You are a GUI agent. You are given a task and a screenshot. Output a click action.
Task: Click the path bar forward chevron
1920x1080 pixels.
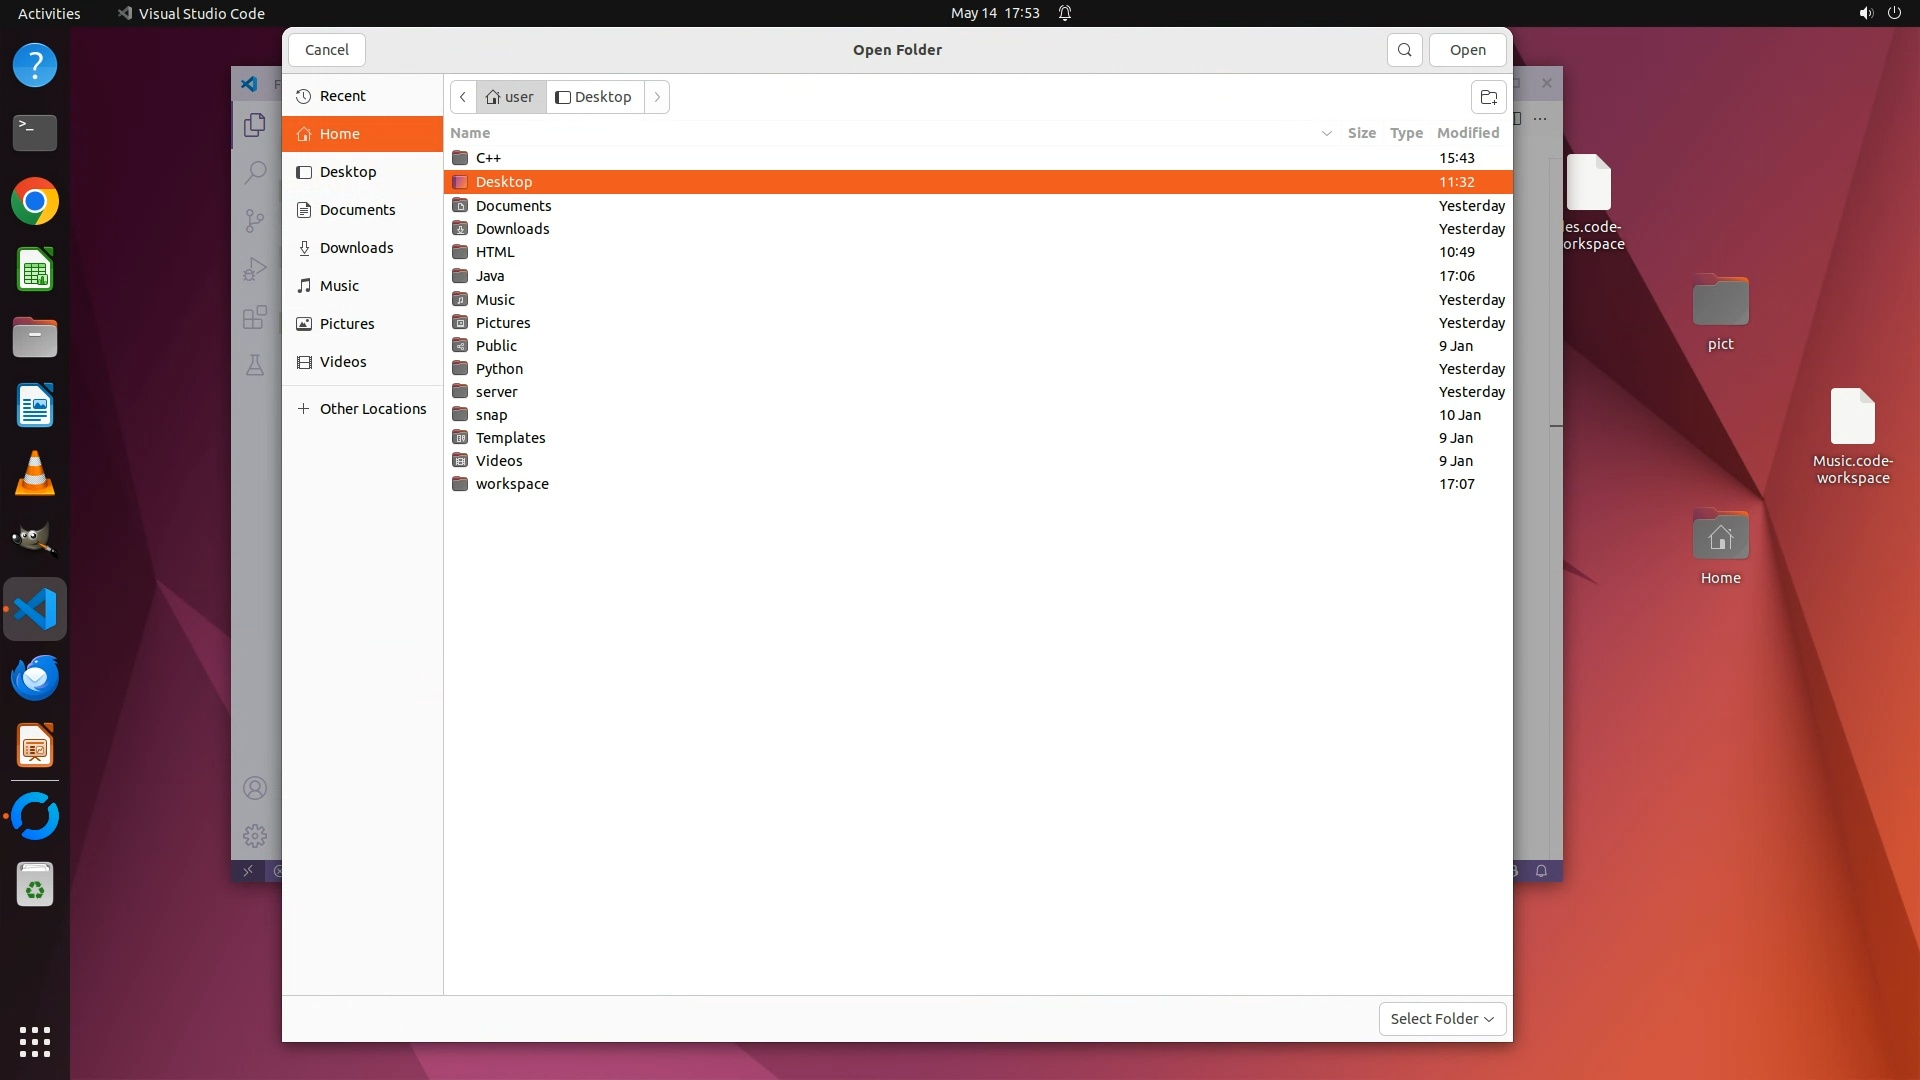(657, 97)
